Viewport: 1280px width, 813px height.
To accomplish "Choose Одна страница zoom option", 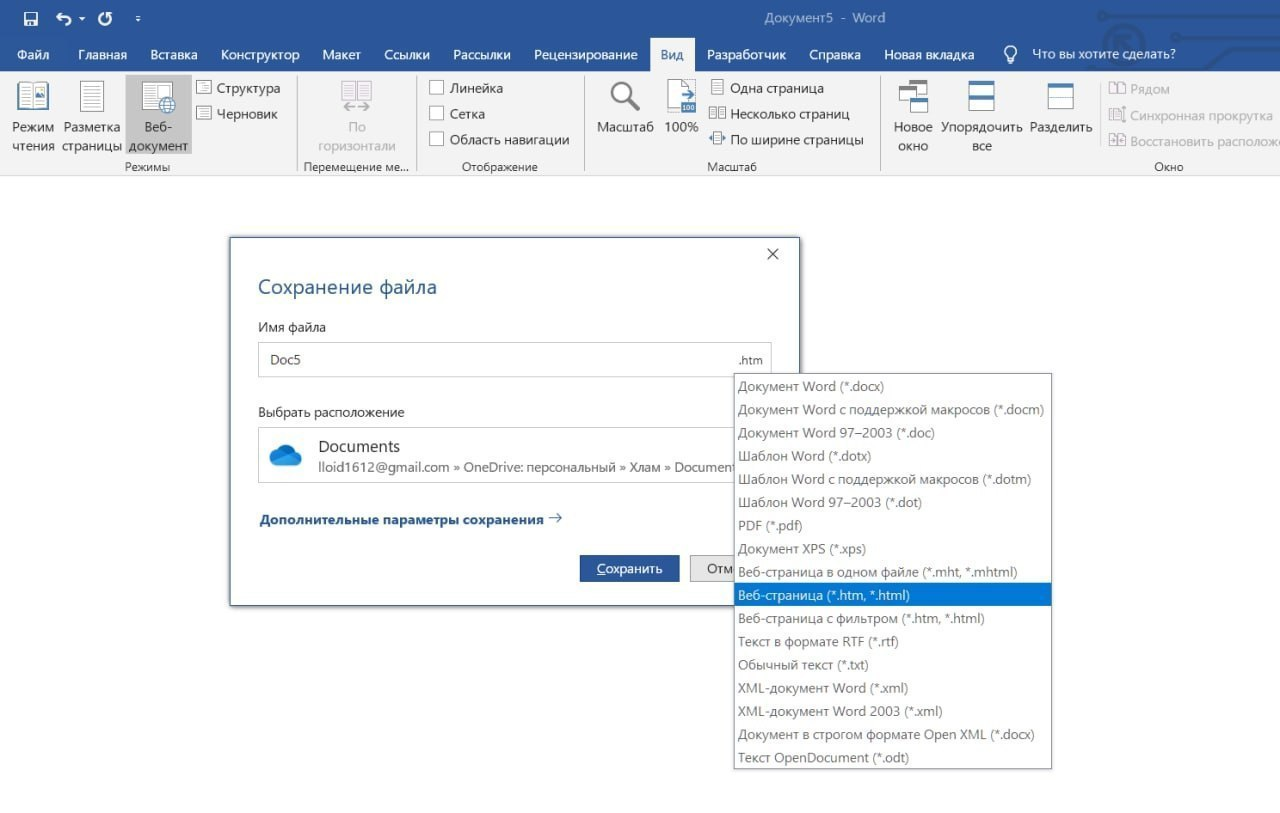I will tap(767, 88).
